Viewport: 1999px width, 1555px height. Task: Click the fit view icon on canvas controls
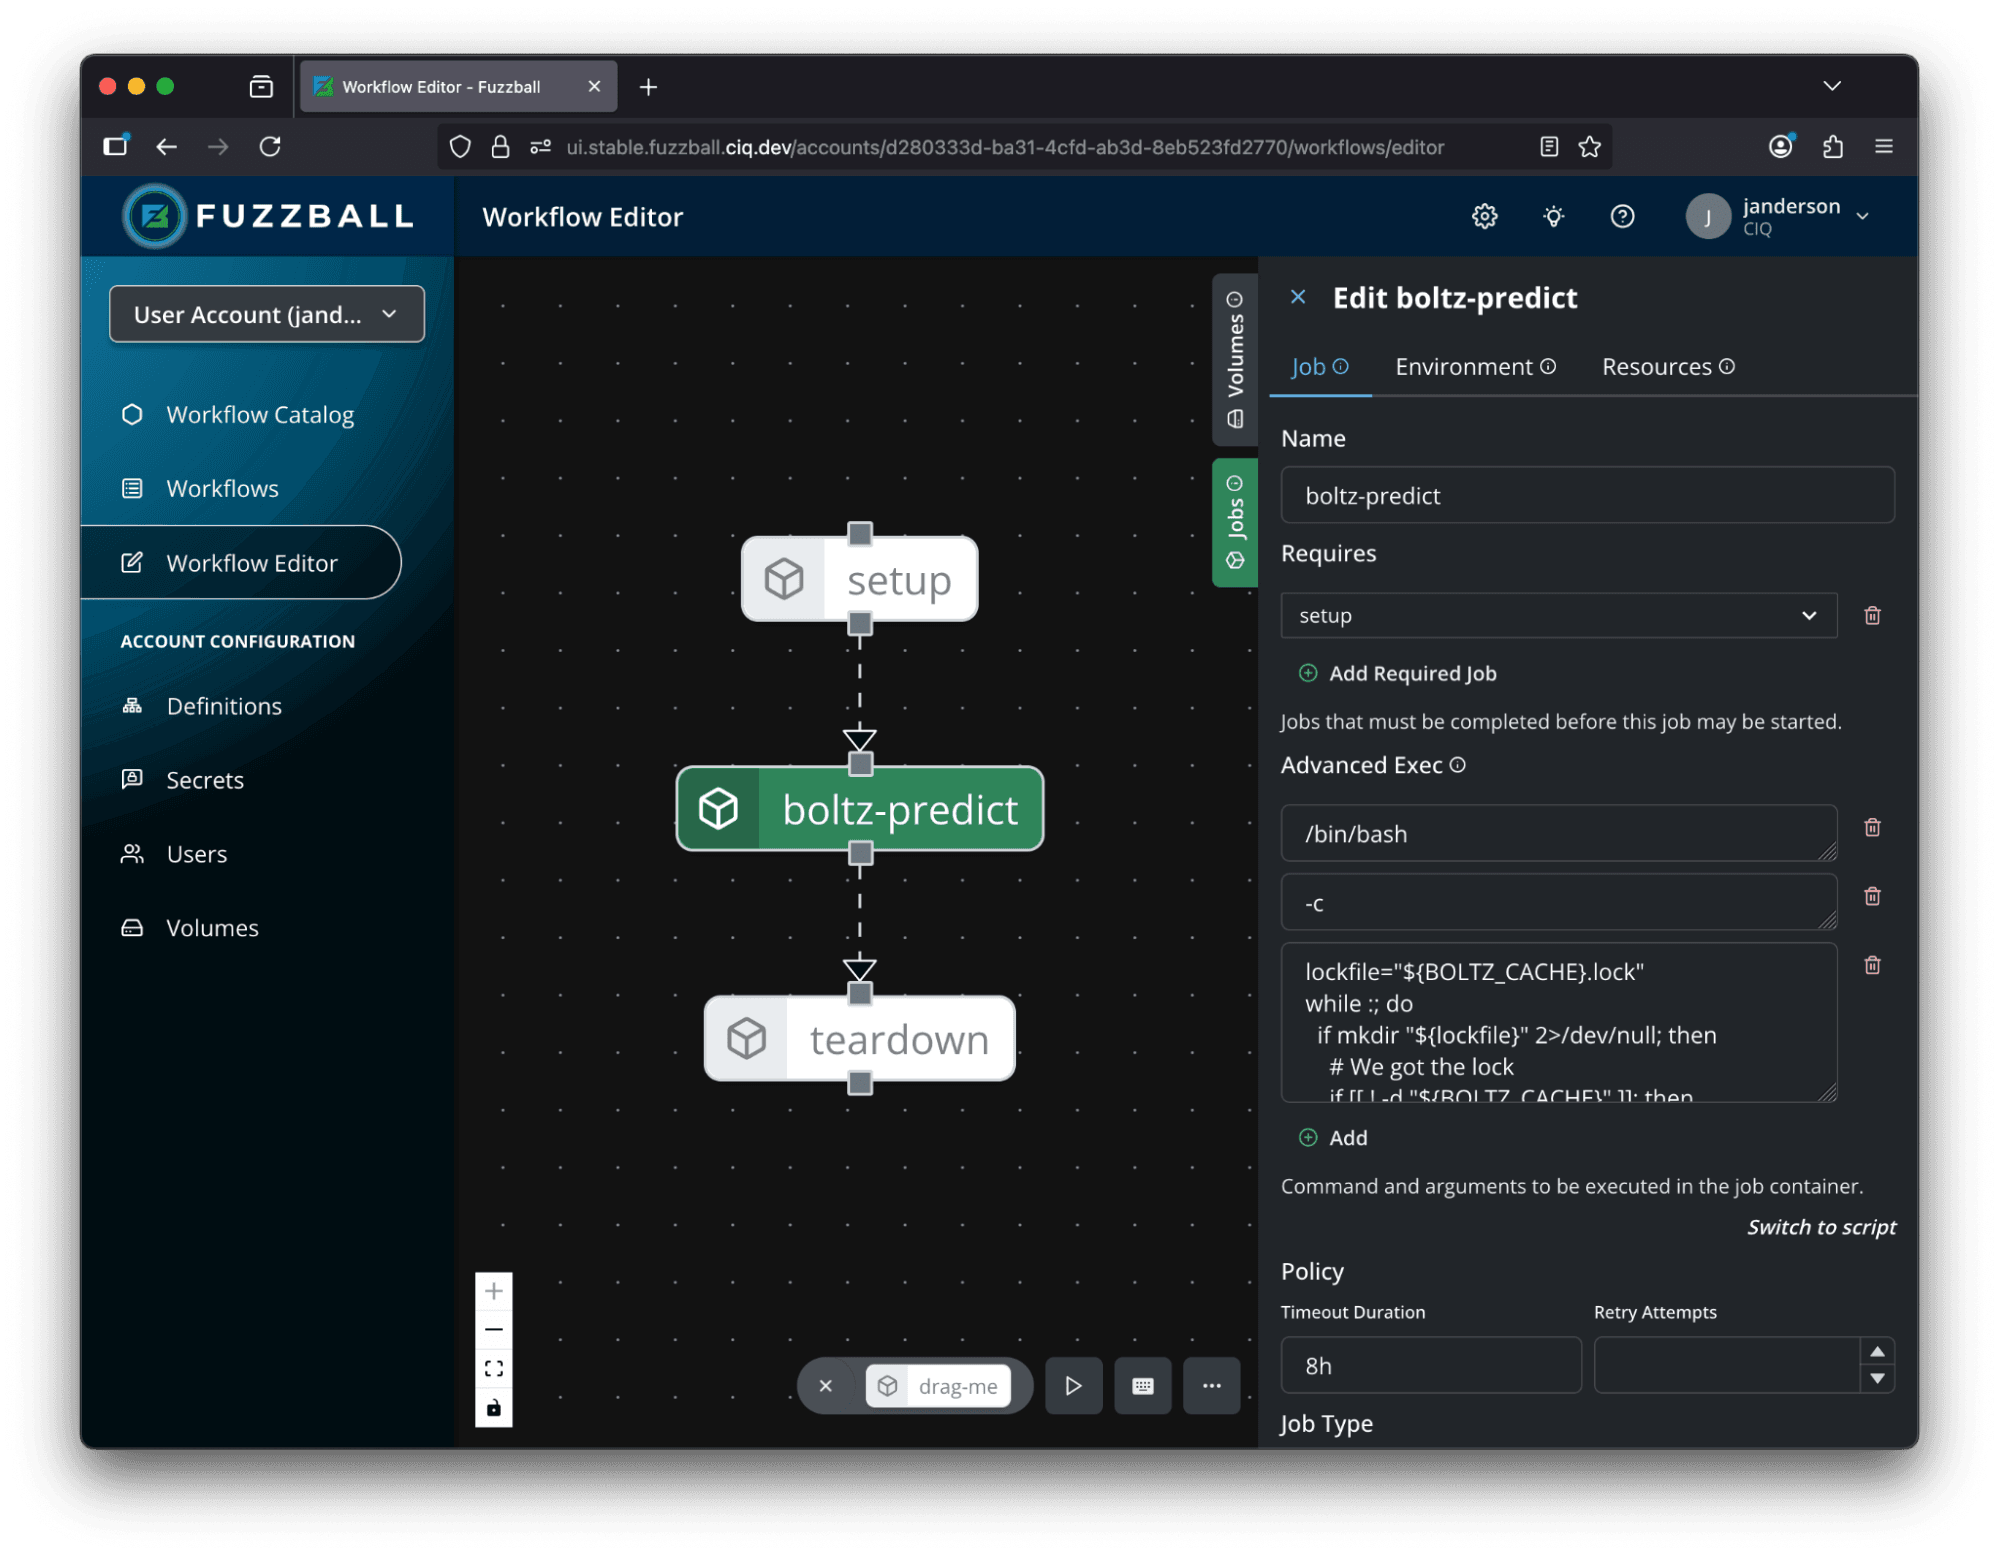(x=494, y=1369)
